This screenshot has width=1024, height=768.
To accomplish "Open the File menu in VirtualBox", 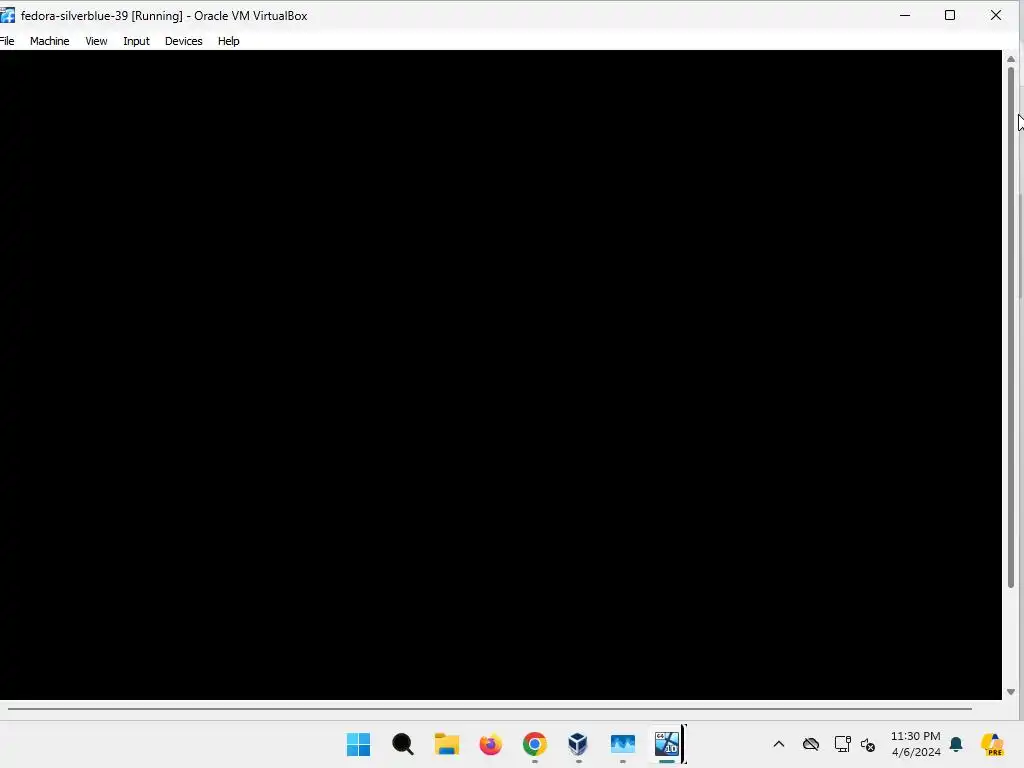I will tap(7, 41).
